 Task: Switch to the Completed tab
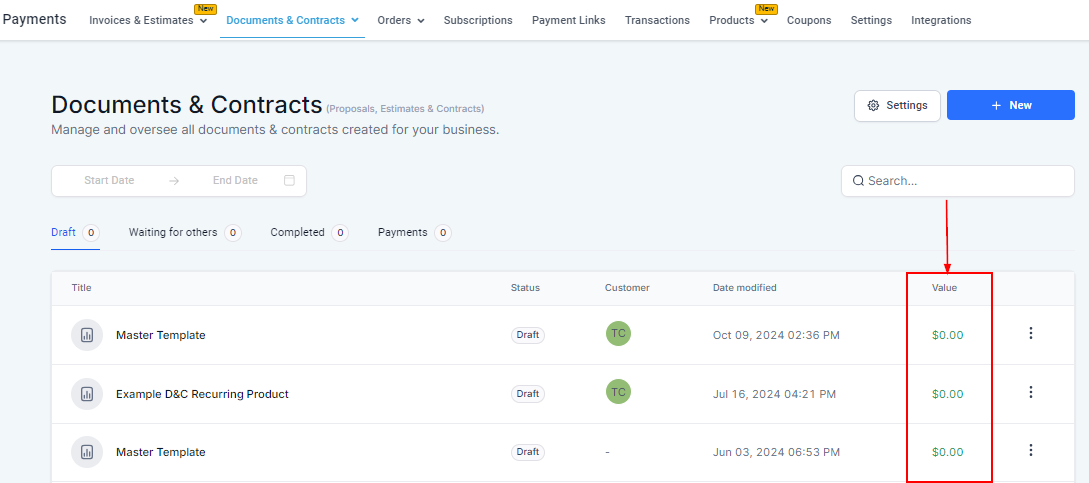click(297, 232)
